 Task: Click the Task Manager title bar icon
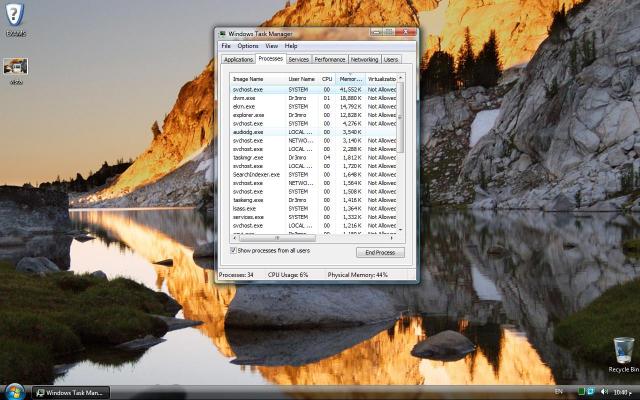pos(222,34)
